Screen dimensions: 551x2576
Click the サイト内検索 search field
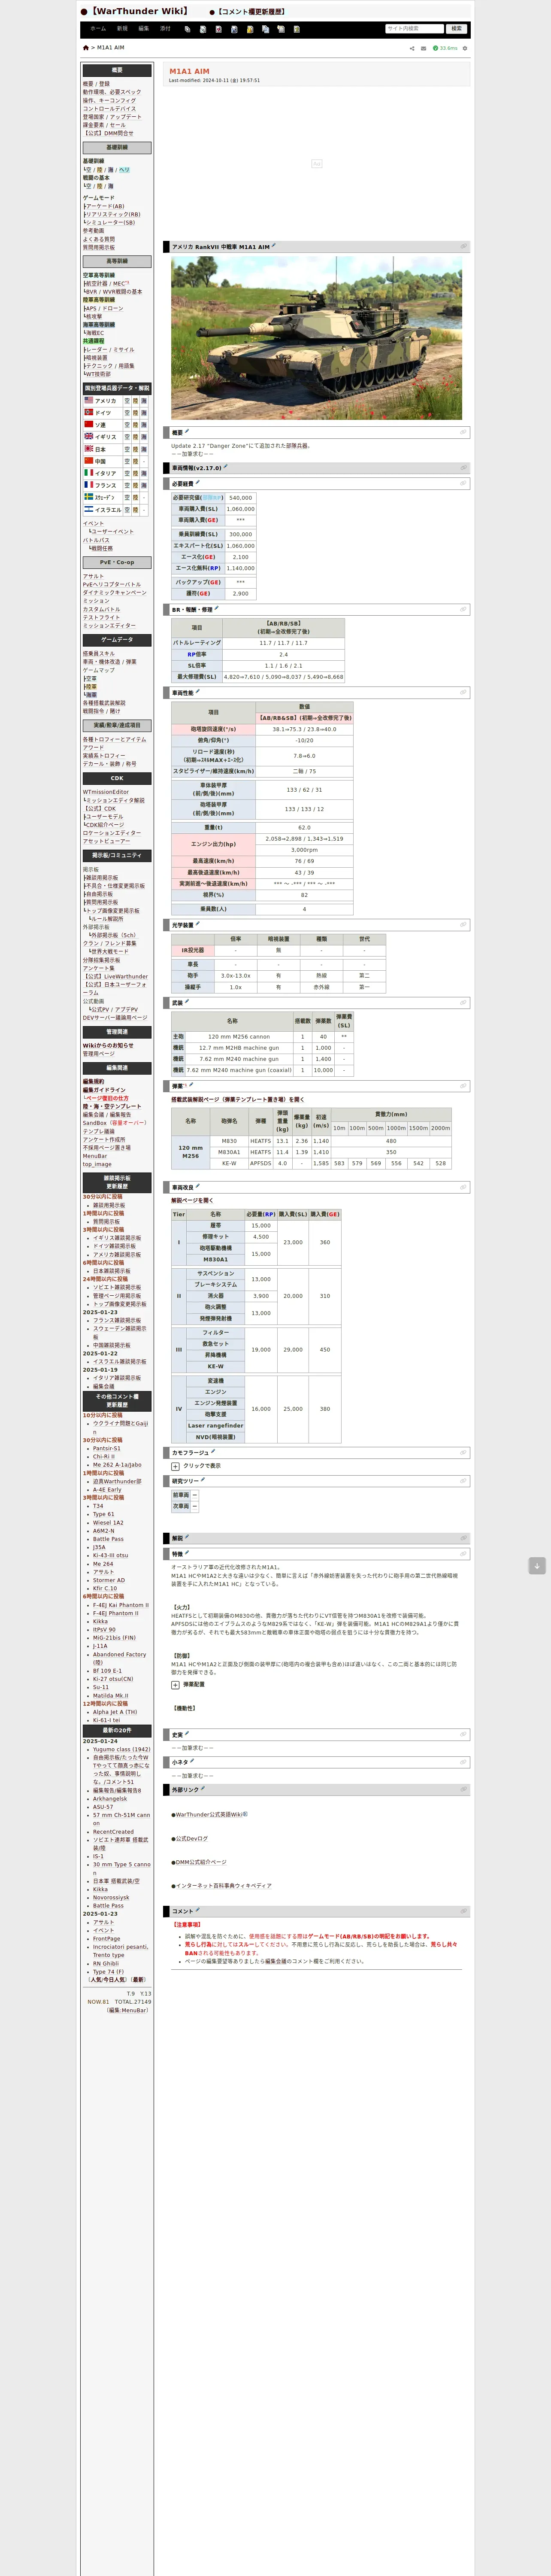[414, 29]
